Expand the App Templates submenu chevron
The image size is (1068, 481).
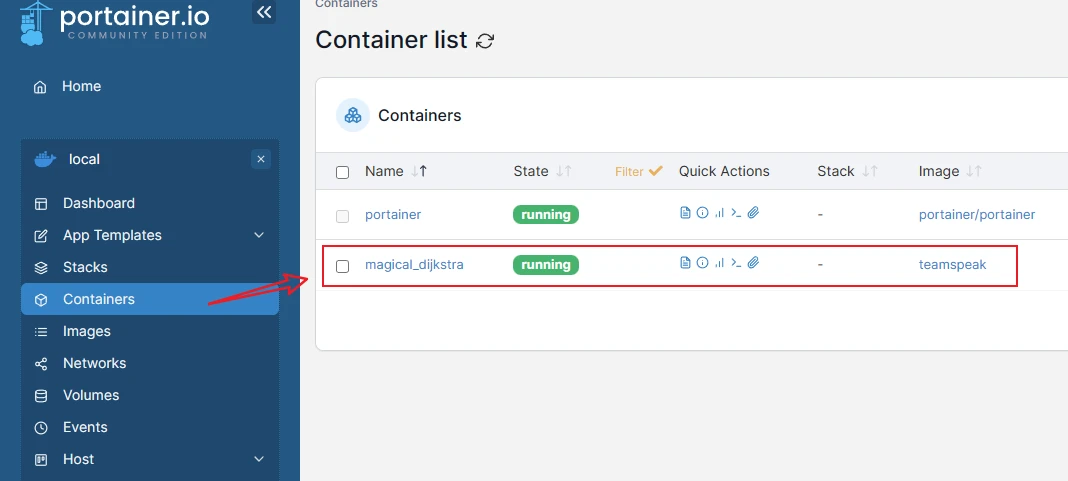tap(259, 235)
